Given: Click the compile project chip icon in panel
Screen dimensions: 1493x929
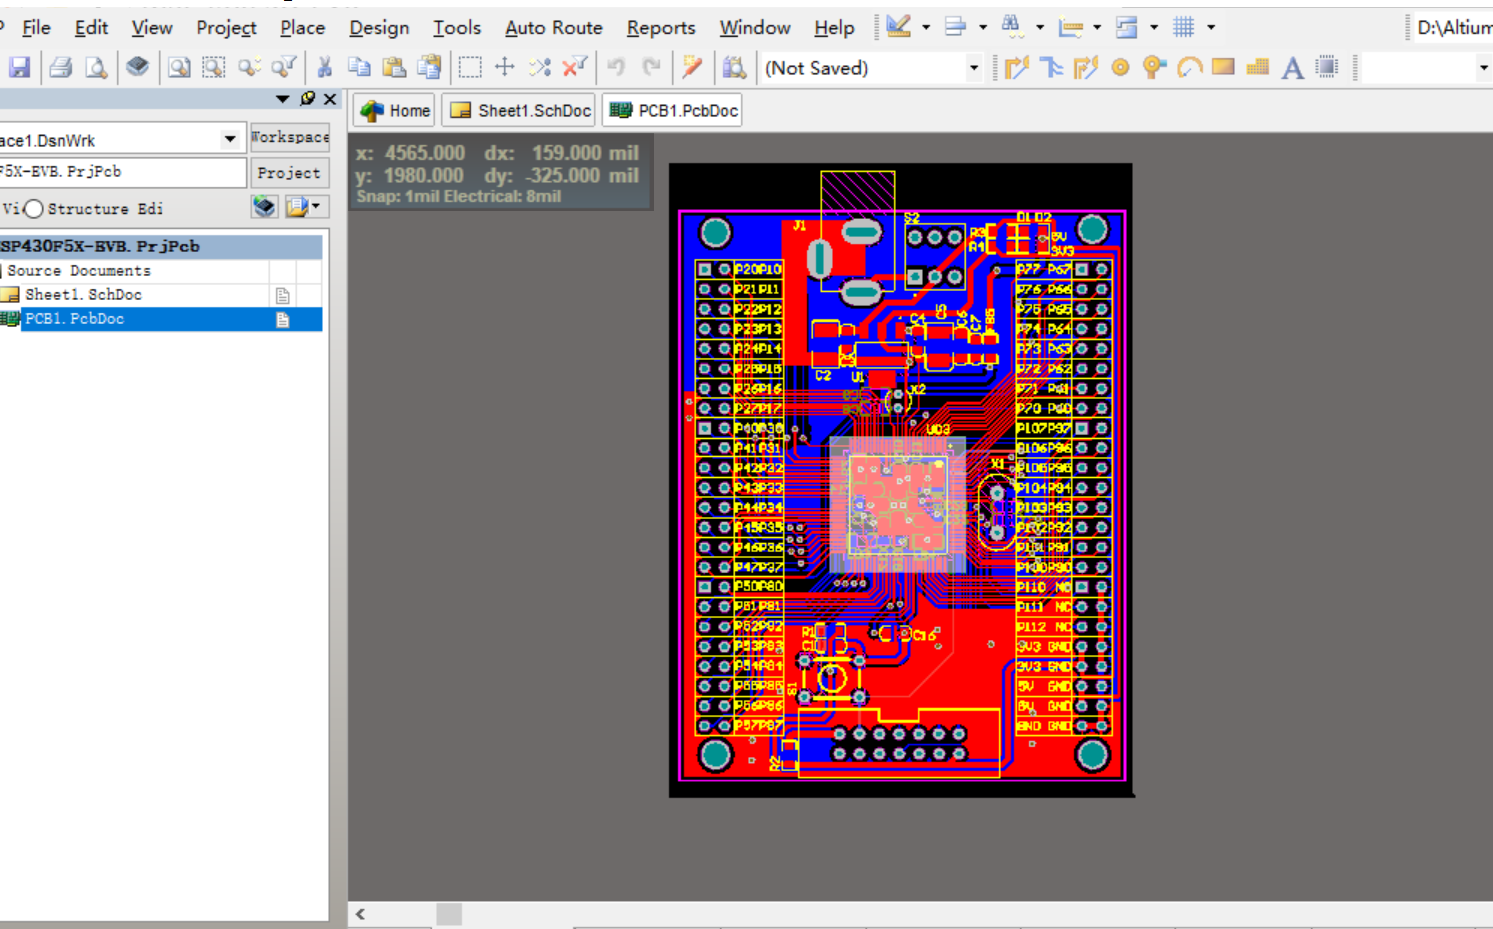Looking at the screenshot, I should (x=264, y=207).
